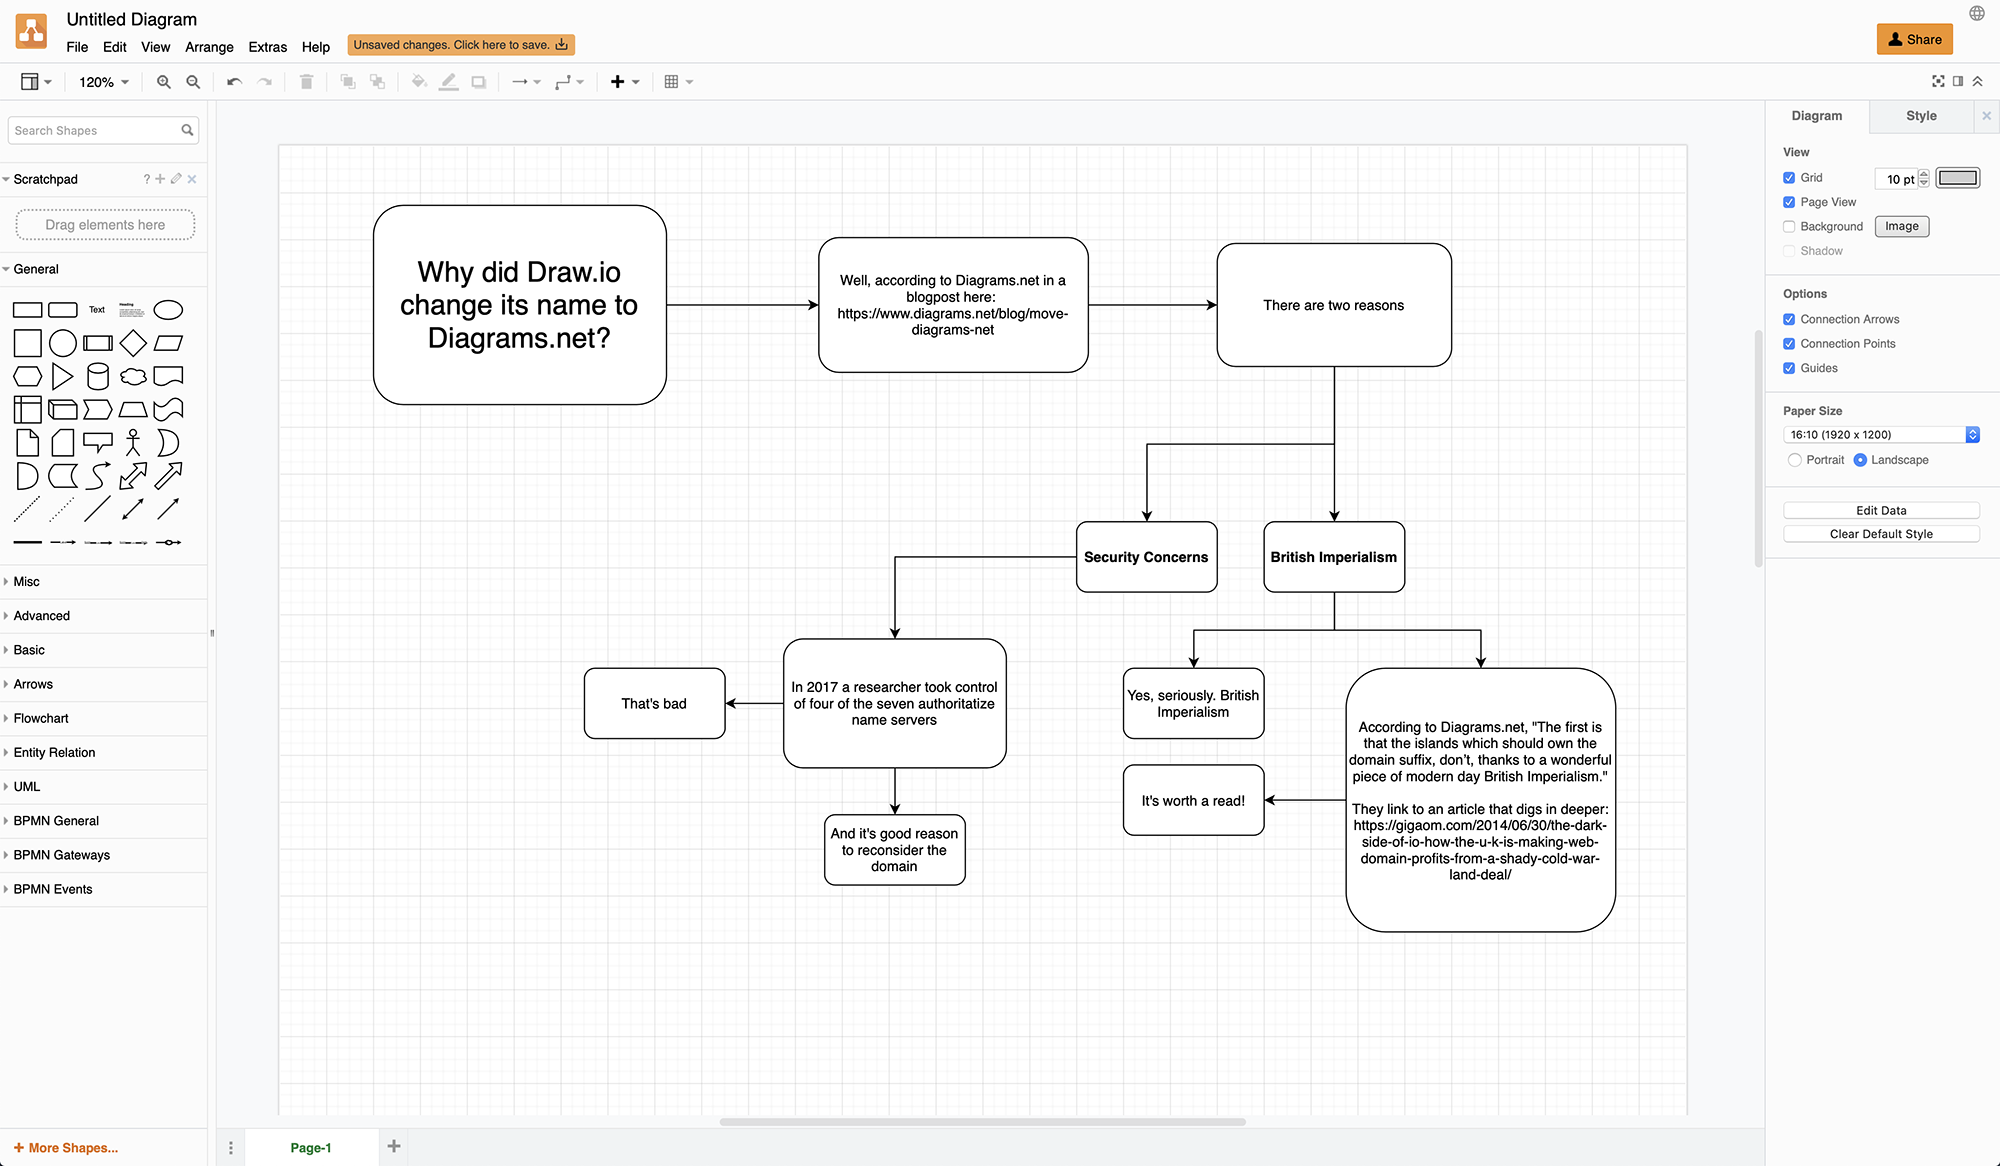Click the grid color swatch
This screenshot has width=2000, height=1166.
pos(1957,178)
